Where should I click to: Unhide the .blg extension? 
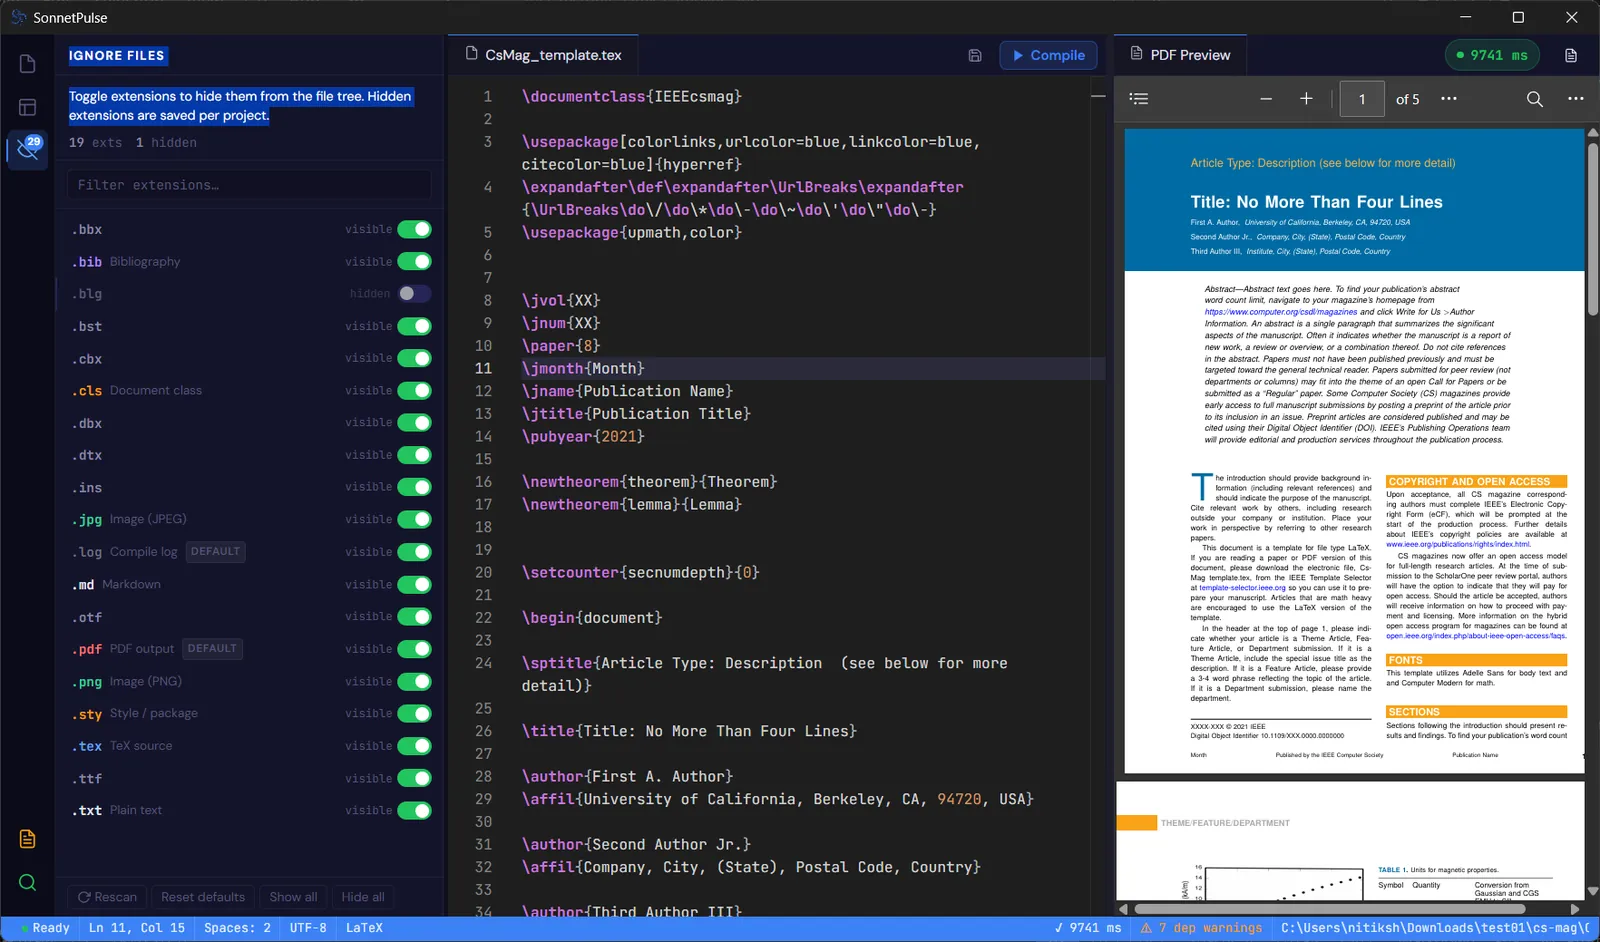pos(414,294)
